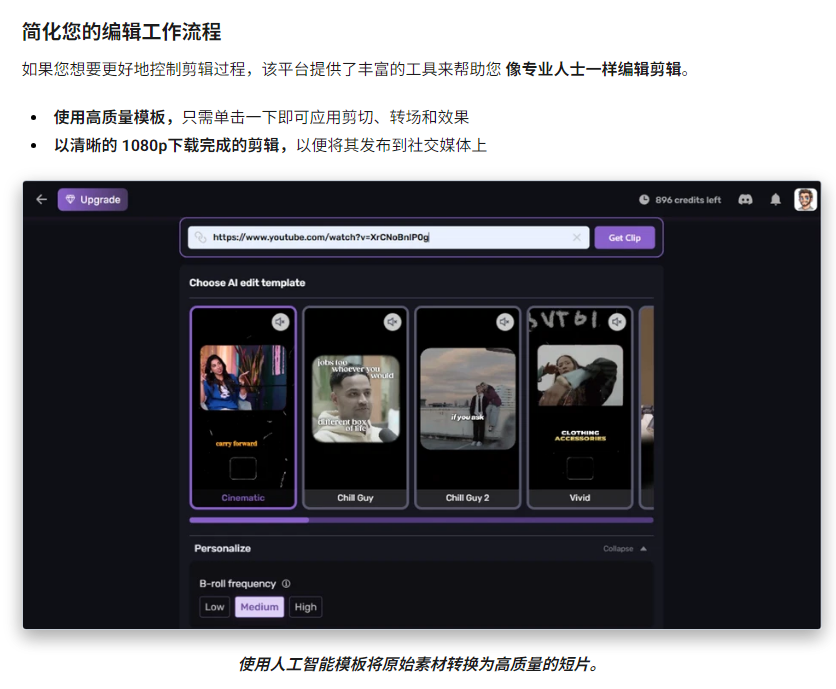Open the Discord icon in the header
Screen dimensions: 836x689
coord(745,200)
